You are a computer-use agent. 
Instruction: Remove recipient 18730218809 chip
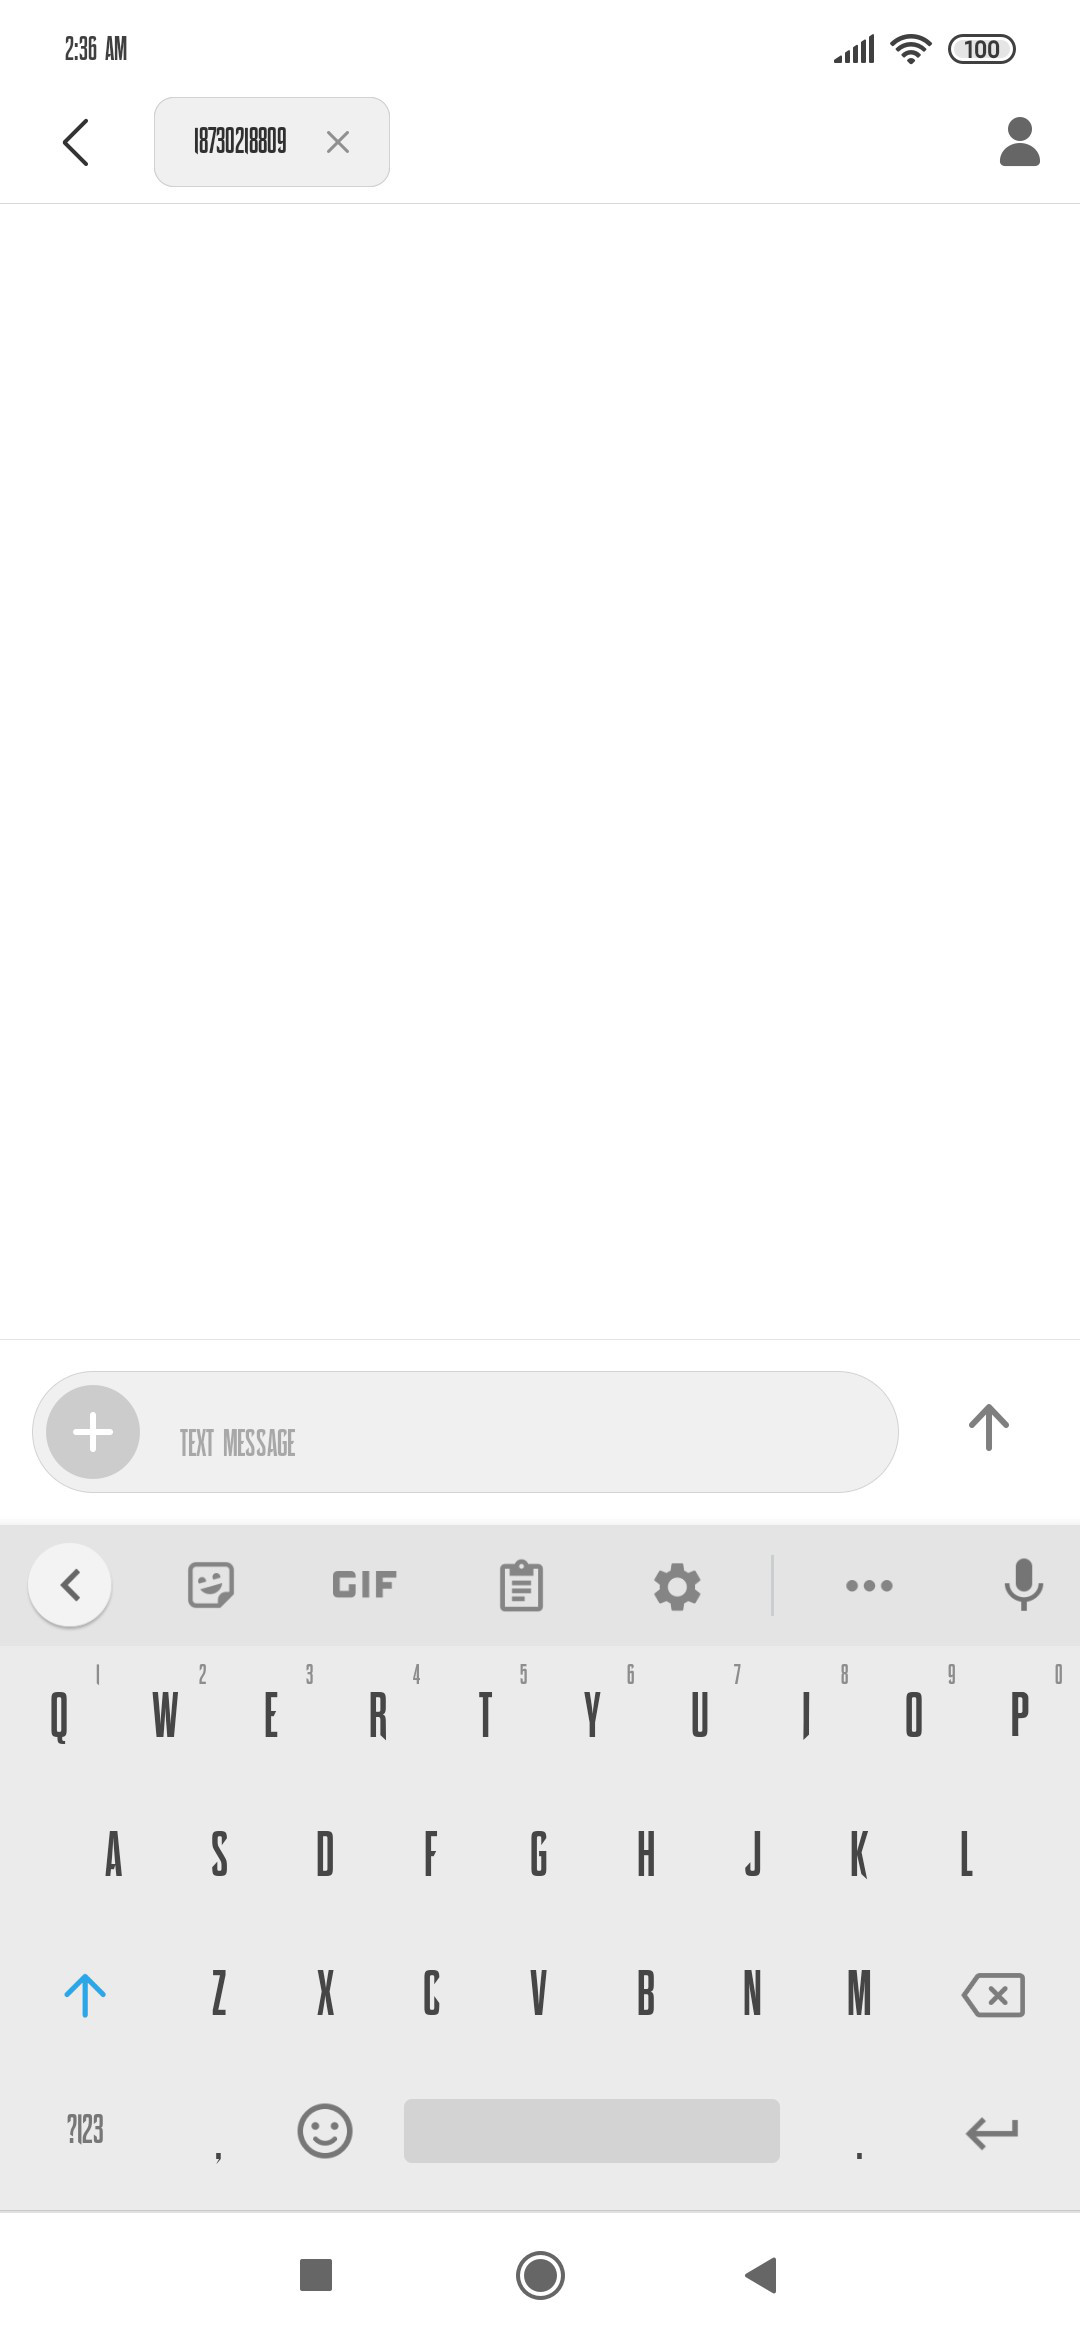tap(338, 142)
